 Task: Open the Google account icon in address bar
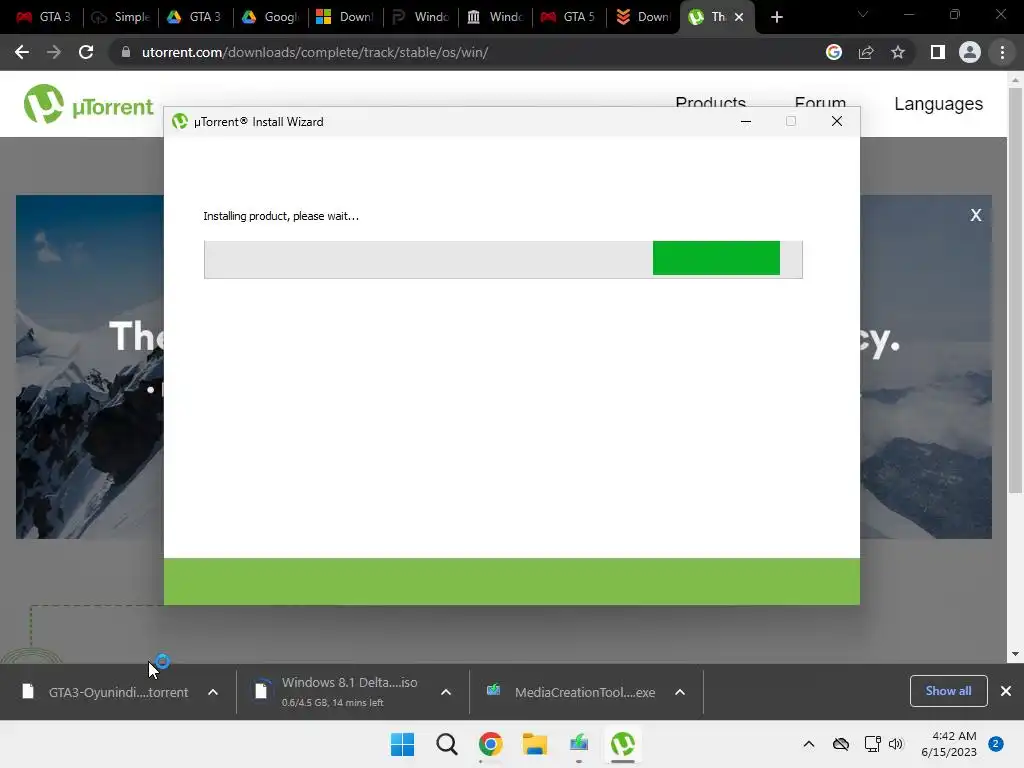(834, 52)
